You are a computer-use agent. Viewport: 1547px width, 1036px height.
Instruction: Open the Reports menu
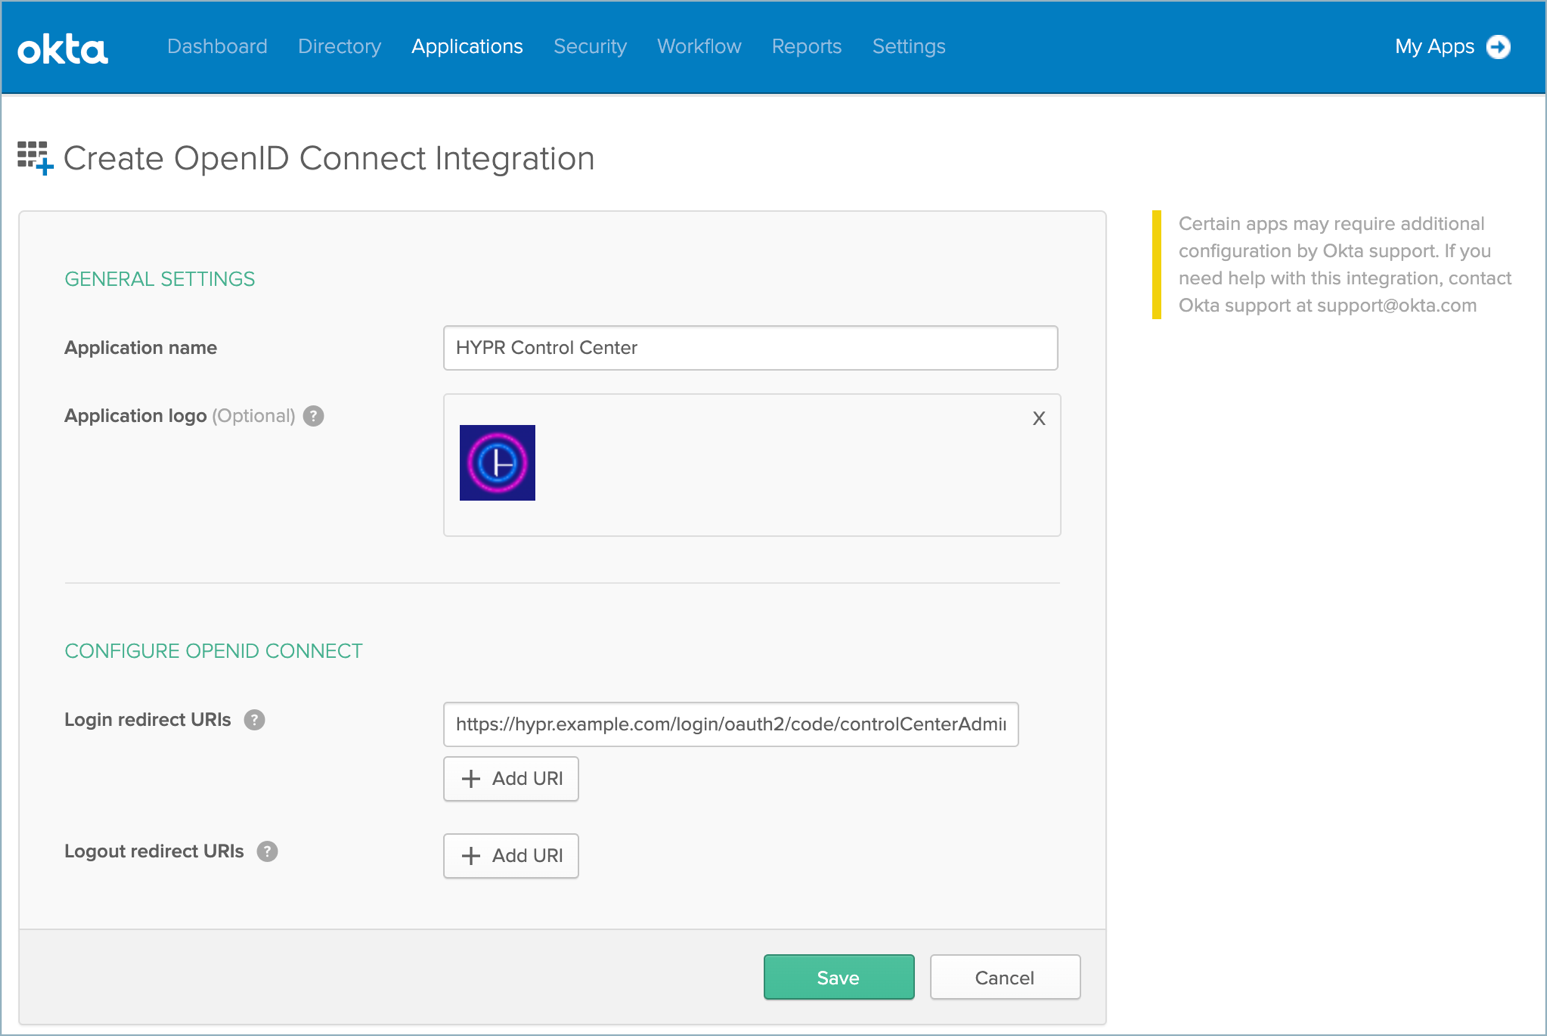(x=806, y=47)
